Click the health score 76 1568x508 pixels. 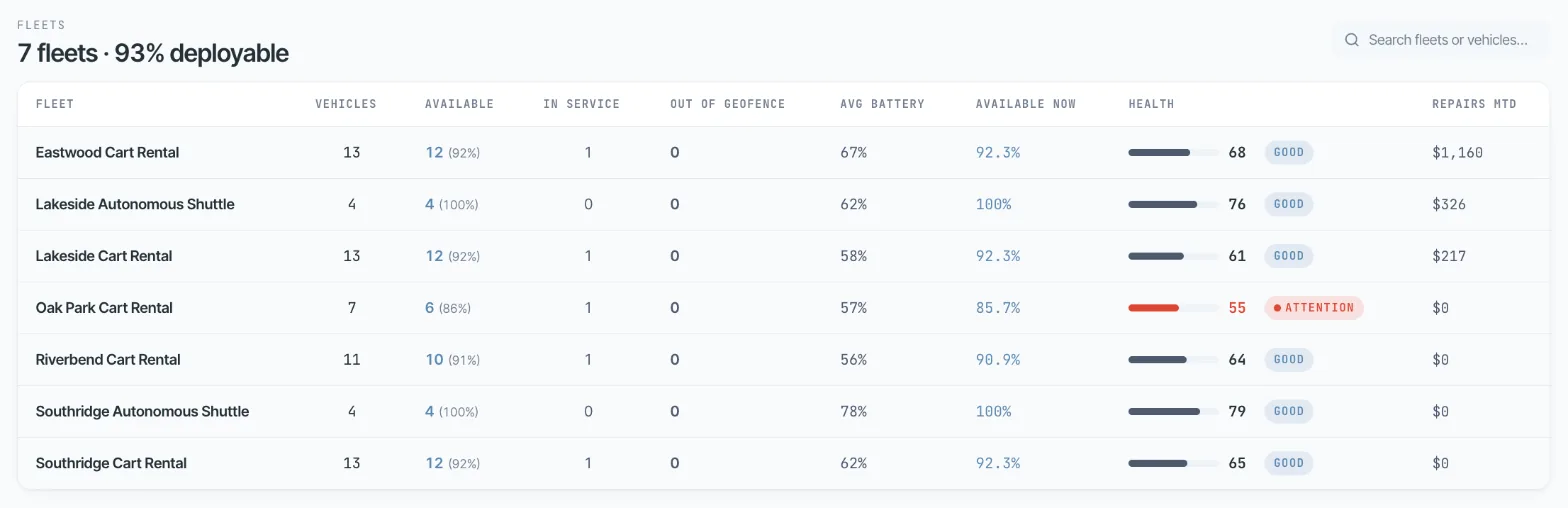pyautogui.click(x=1237, y=204)
